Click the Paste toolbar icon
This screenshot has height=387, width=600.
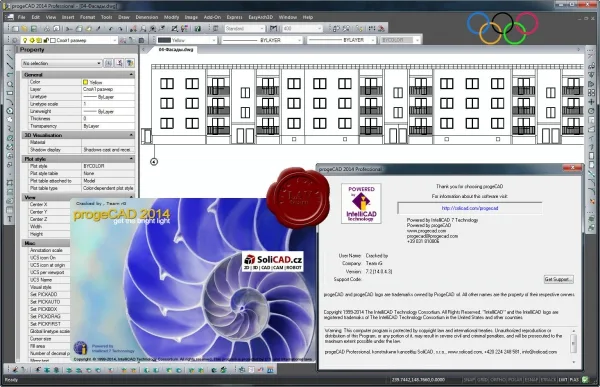pyautogui.click(x=88, y=29)
